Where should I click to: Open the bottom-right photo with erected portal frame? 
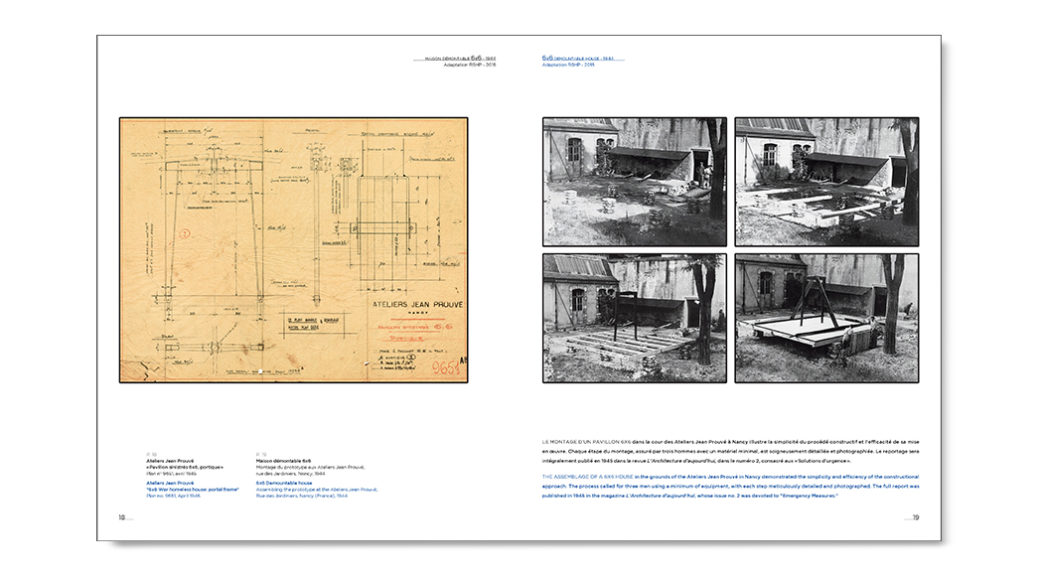(827, 318)
